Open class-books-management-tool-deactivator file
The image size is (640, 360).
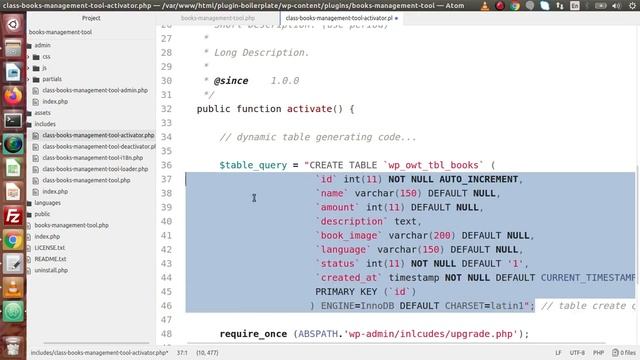(99, 146)
